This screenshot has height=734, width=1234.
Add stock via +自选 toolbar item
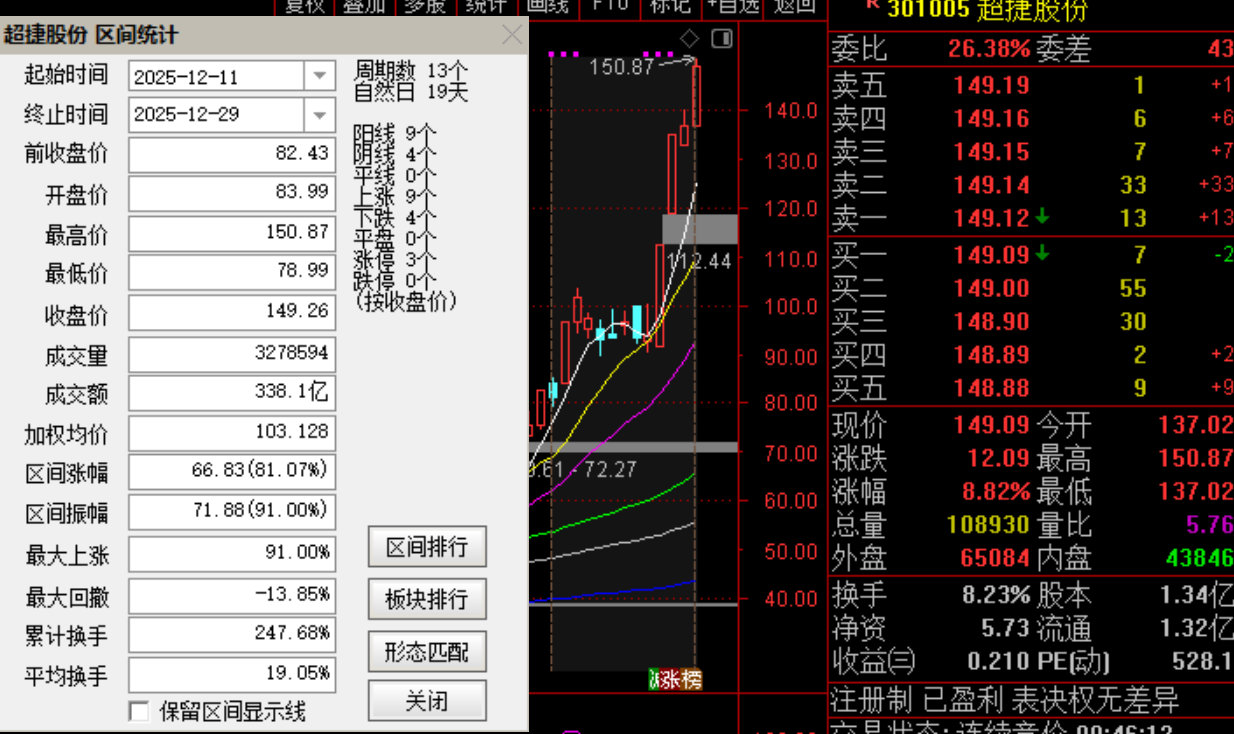(733, 5)
